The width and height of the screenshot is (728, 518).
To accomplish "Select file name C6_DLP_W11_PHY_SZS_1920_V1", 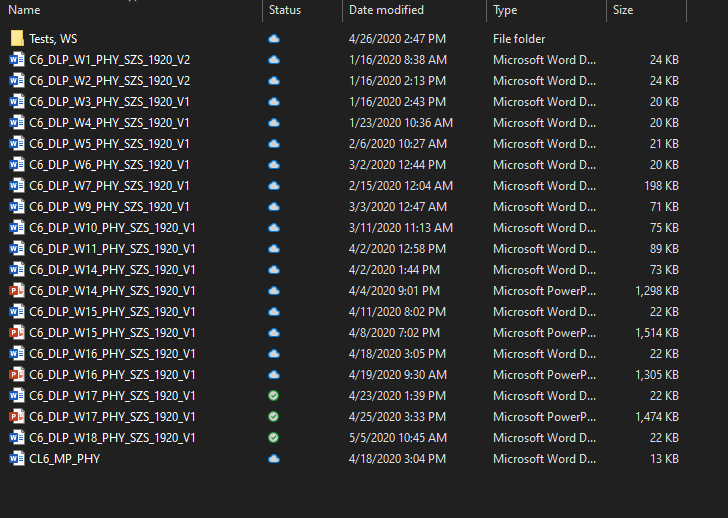I will (x=112, y=249).
